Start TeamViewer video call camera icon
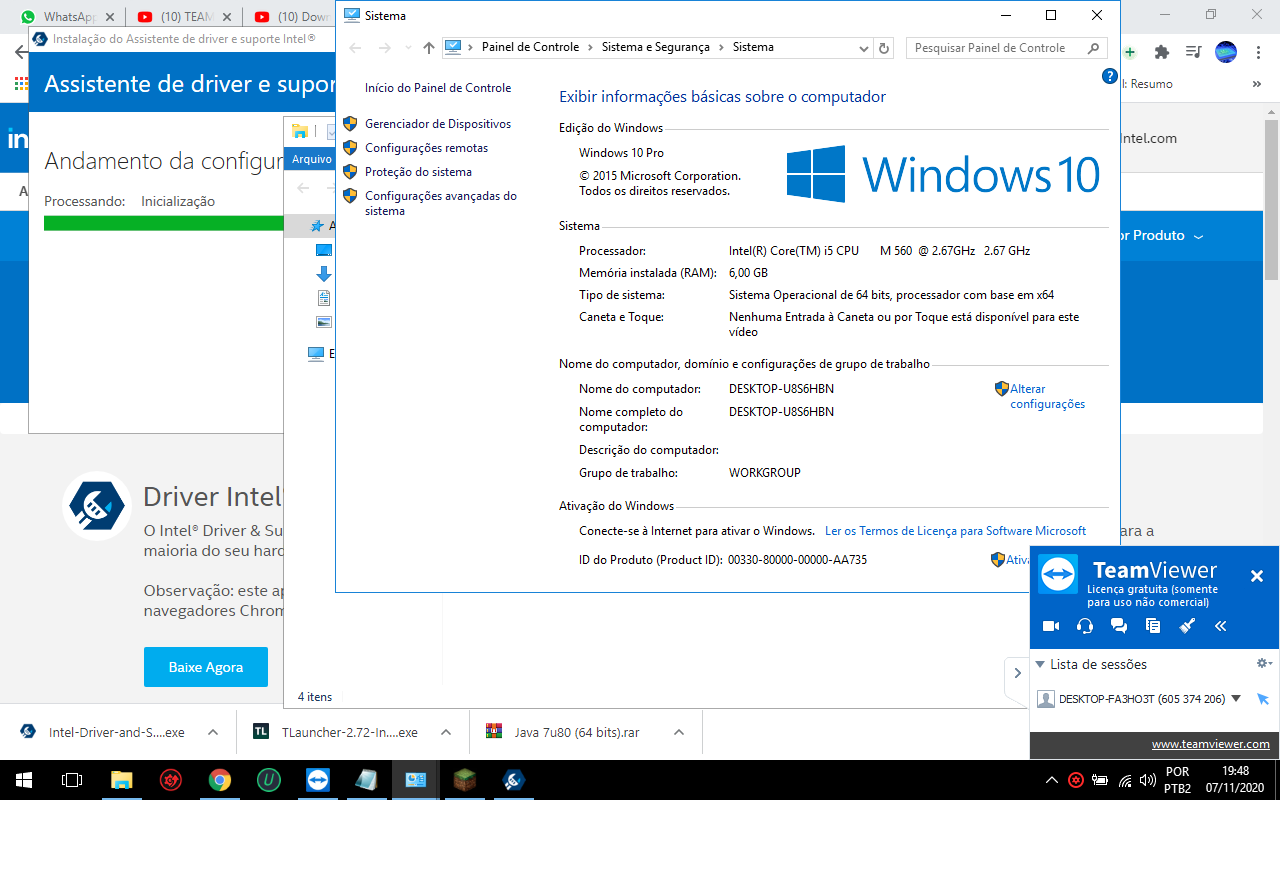 1050,626
